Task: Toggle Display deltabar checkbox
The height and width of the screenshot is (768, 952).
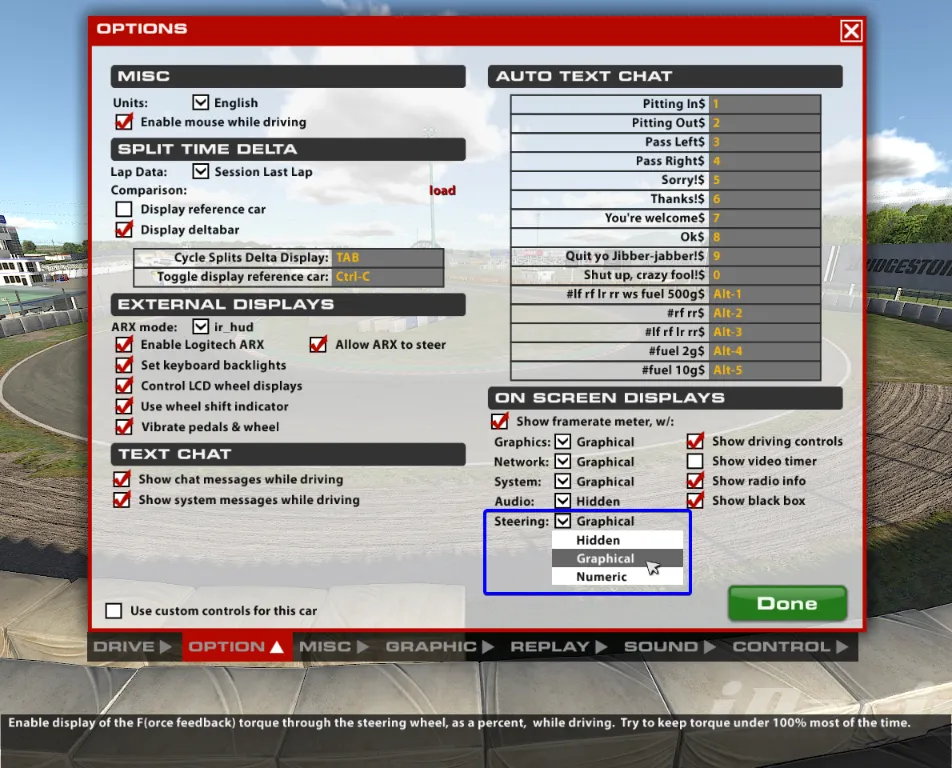Action: [124, 229]
